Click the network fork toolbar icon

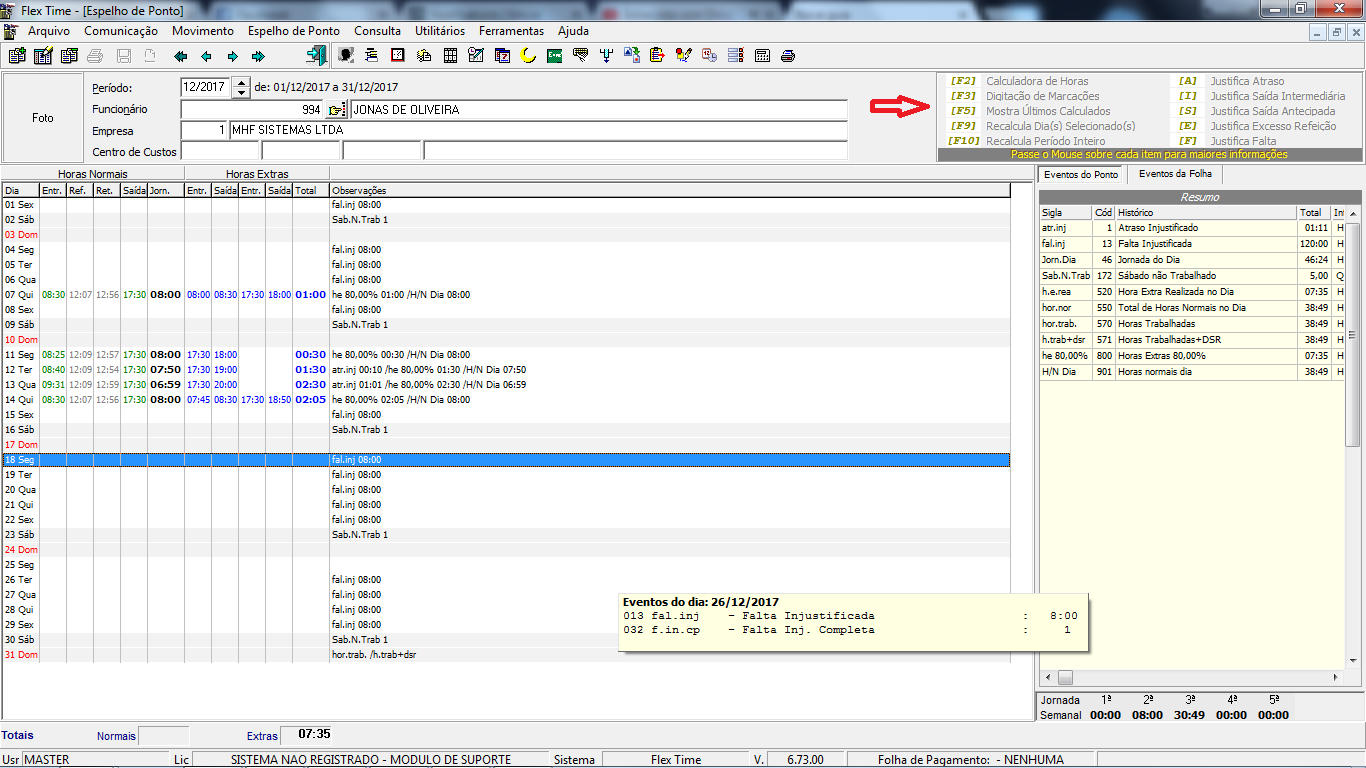(x=606, y=56)
